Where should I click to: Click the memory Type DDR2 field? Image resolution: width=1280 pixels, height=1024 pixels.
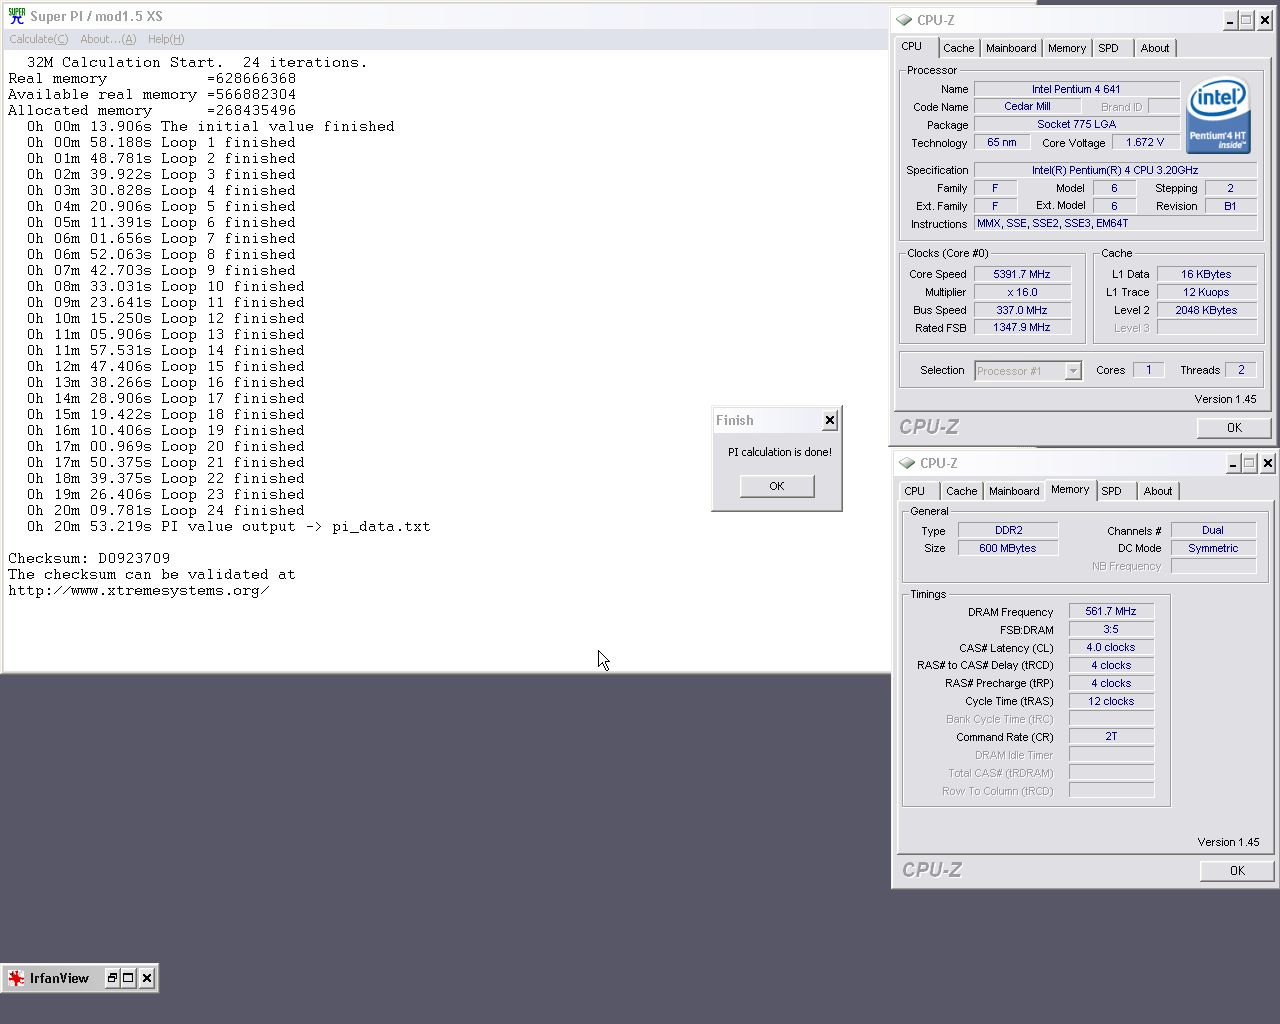(x=1008, y=530)
